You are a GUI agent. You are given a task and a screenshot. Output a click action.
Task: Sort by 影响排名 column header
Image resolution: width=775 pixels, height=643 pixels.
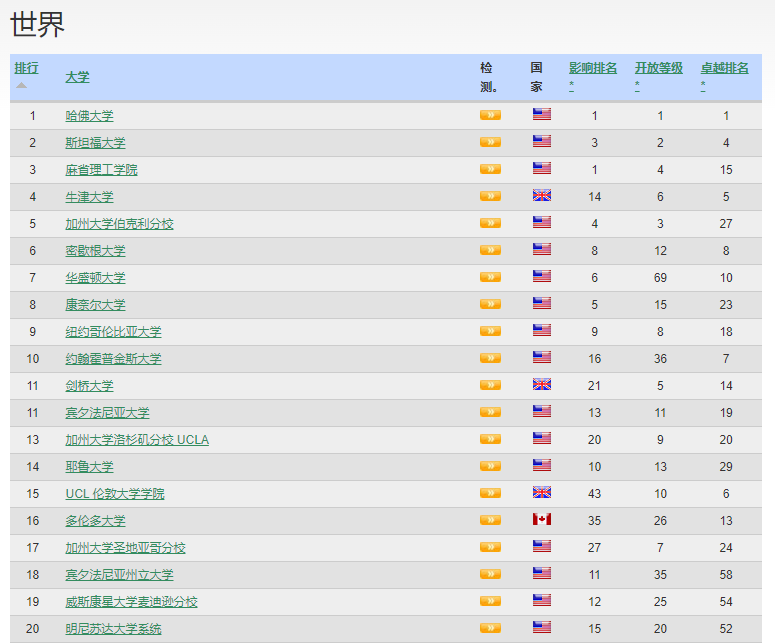593,68
